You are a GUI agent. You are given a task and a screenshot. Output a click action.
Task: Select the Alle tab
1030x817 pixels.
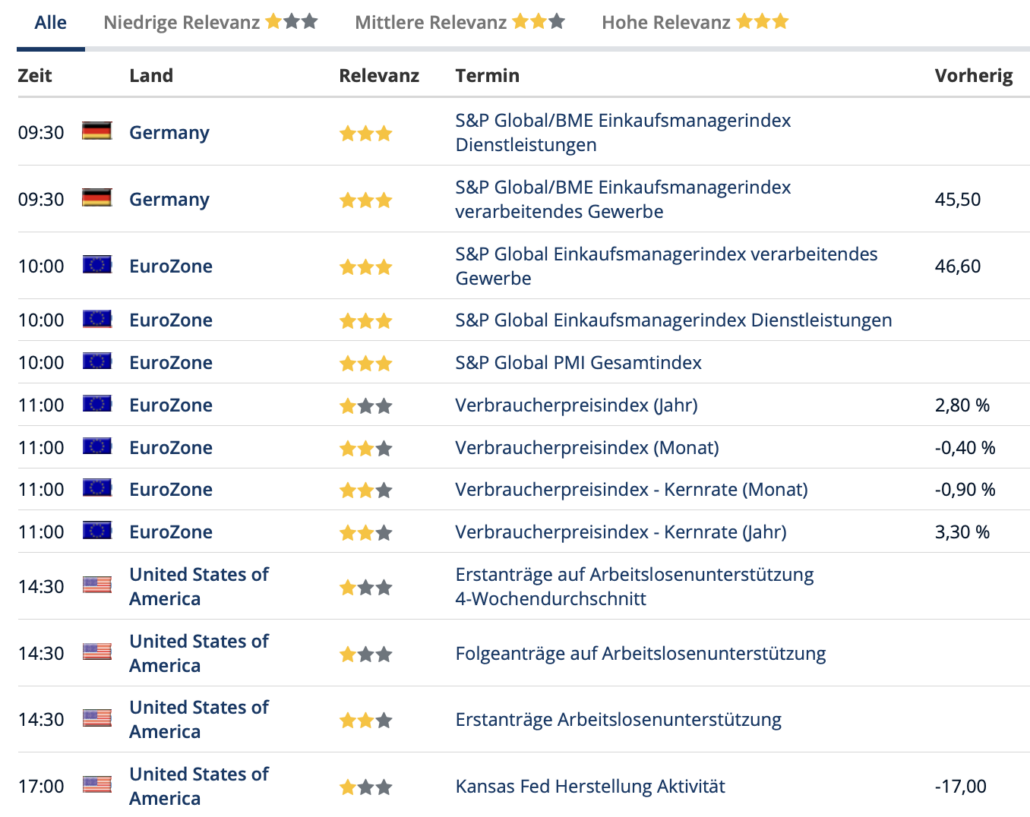51,22
